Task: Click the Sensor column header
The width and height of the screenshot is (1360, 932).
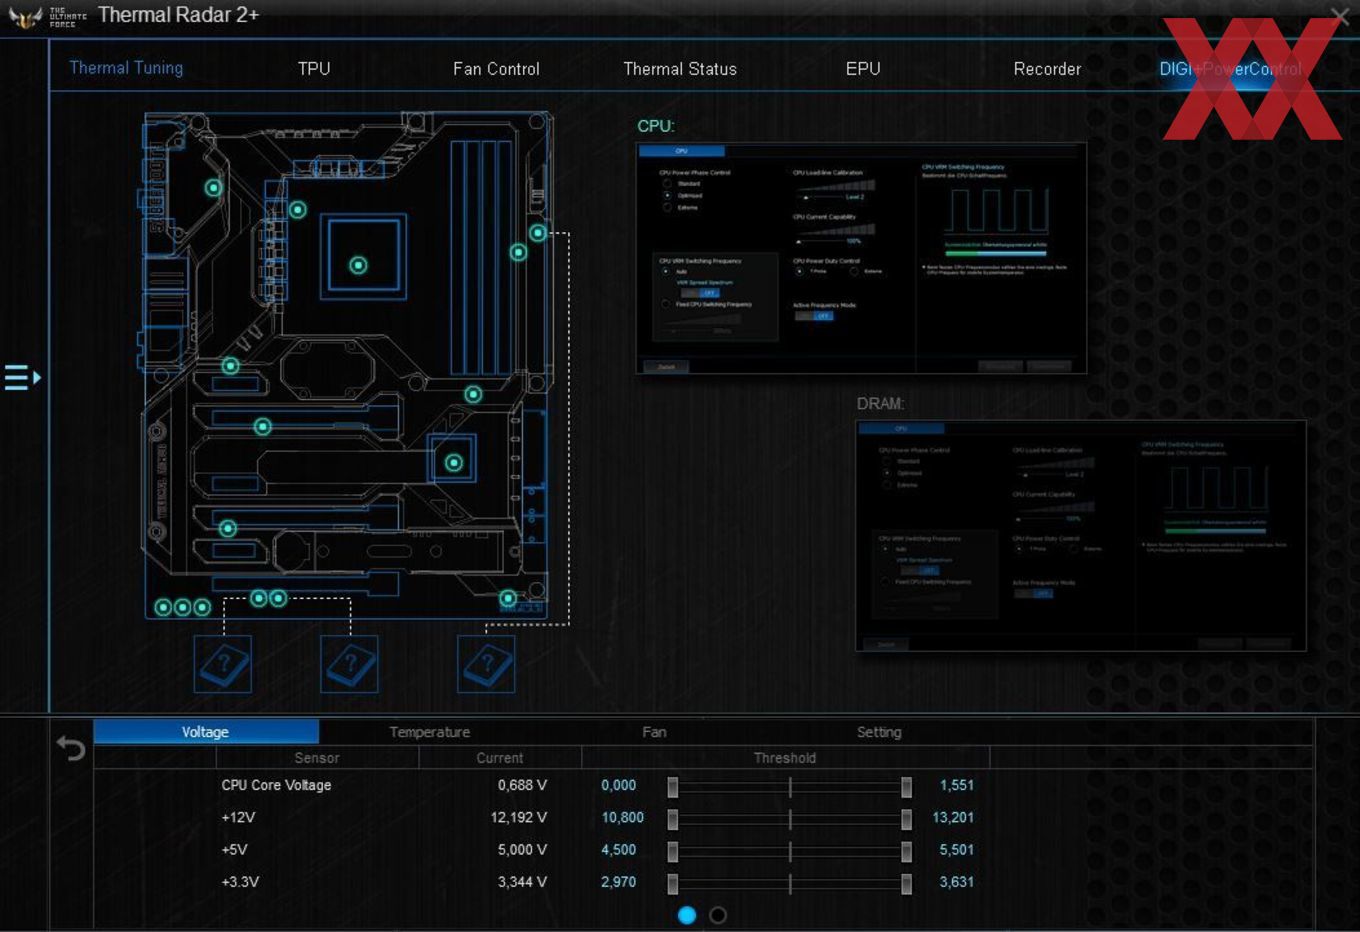Action: [x=316, y=758]
